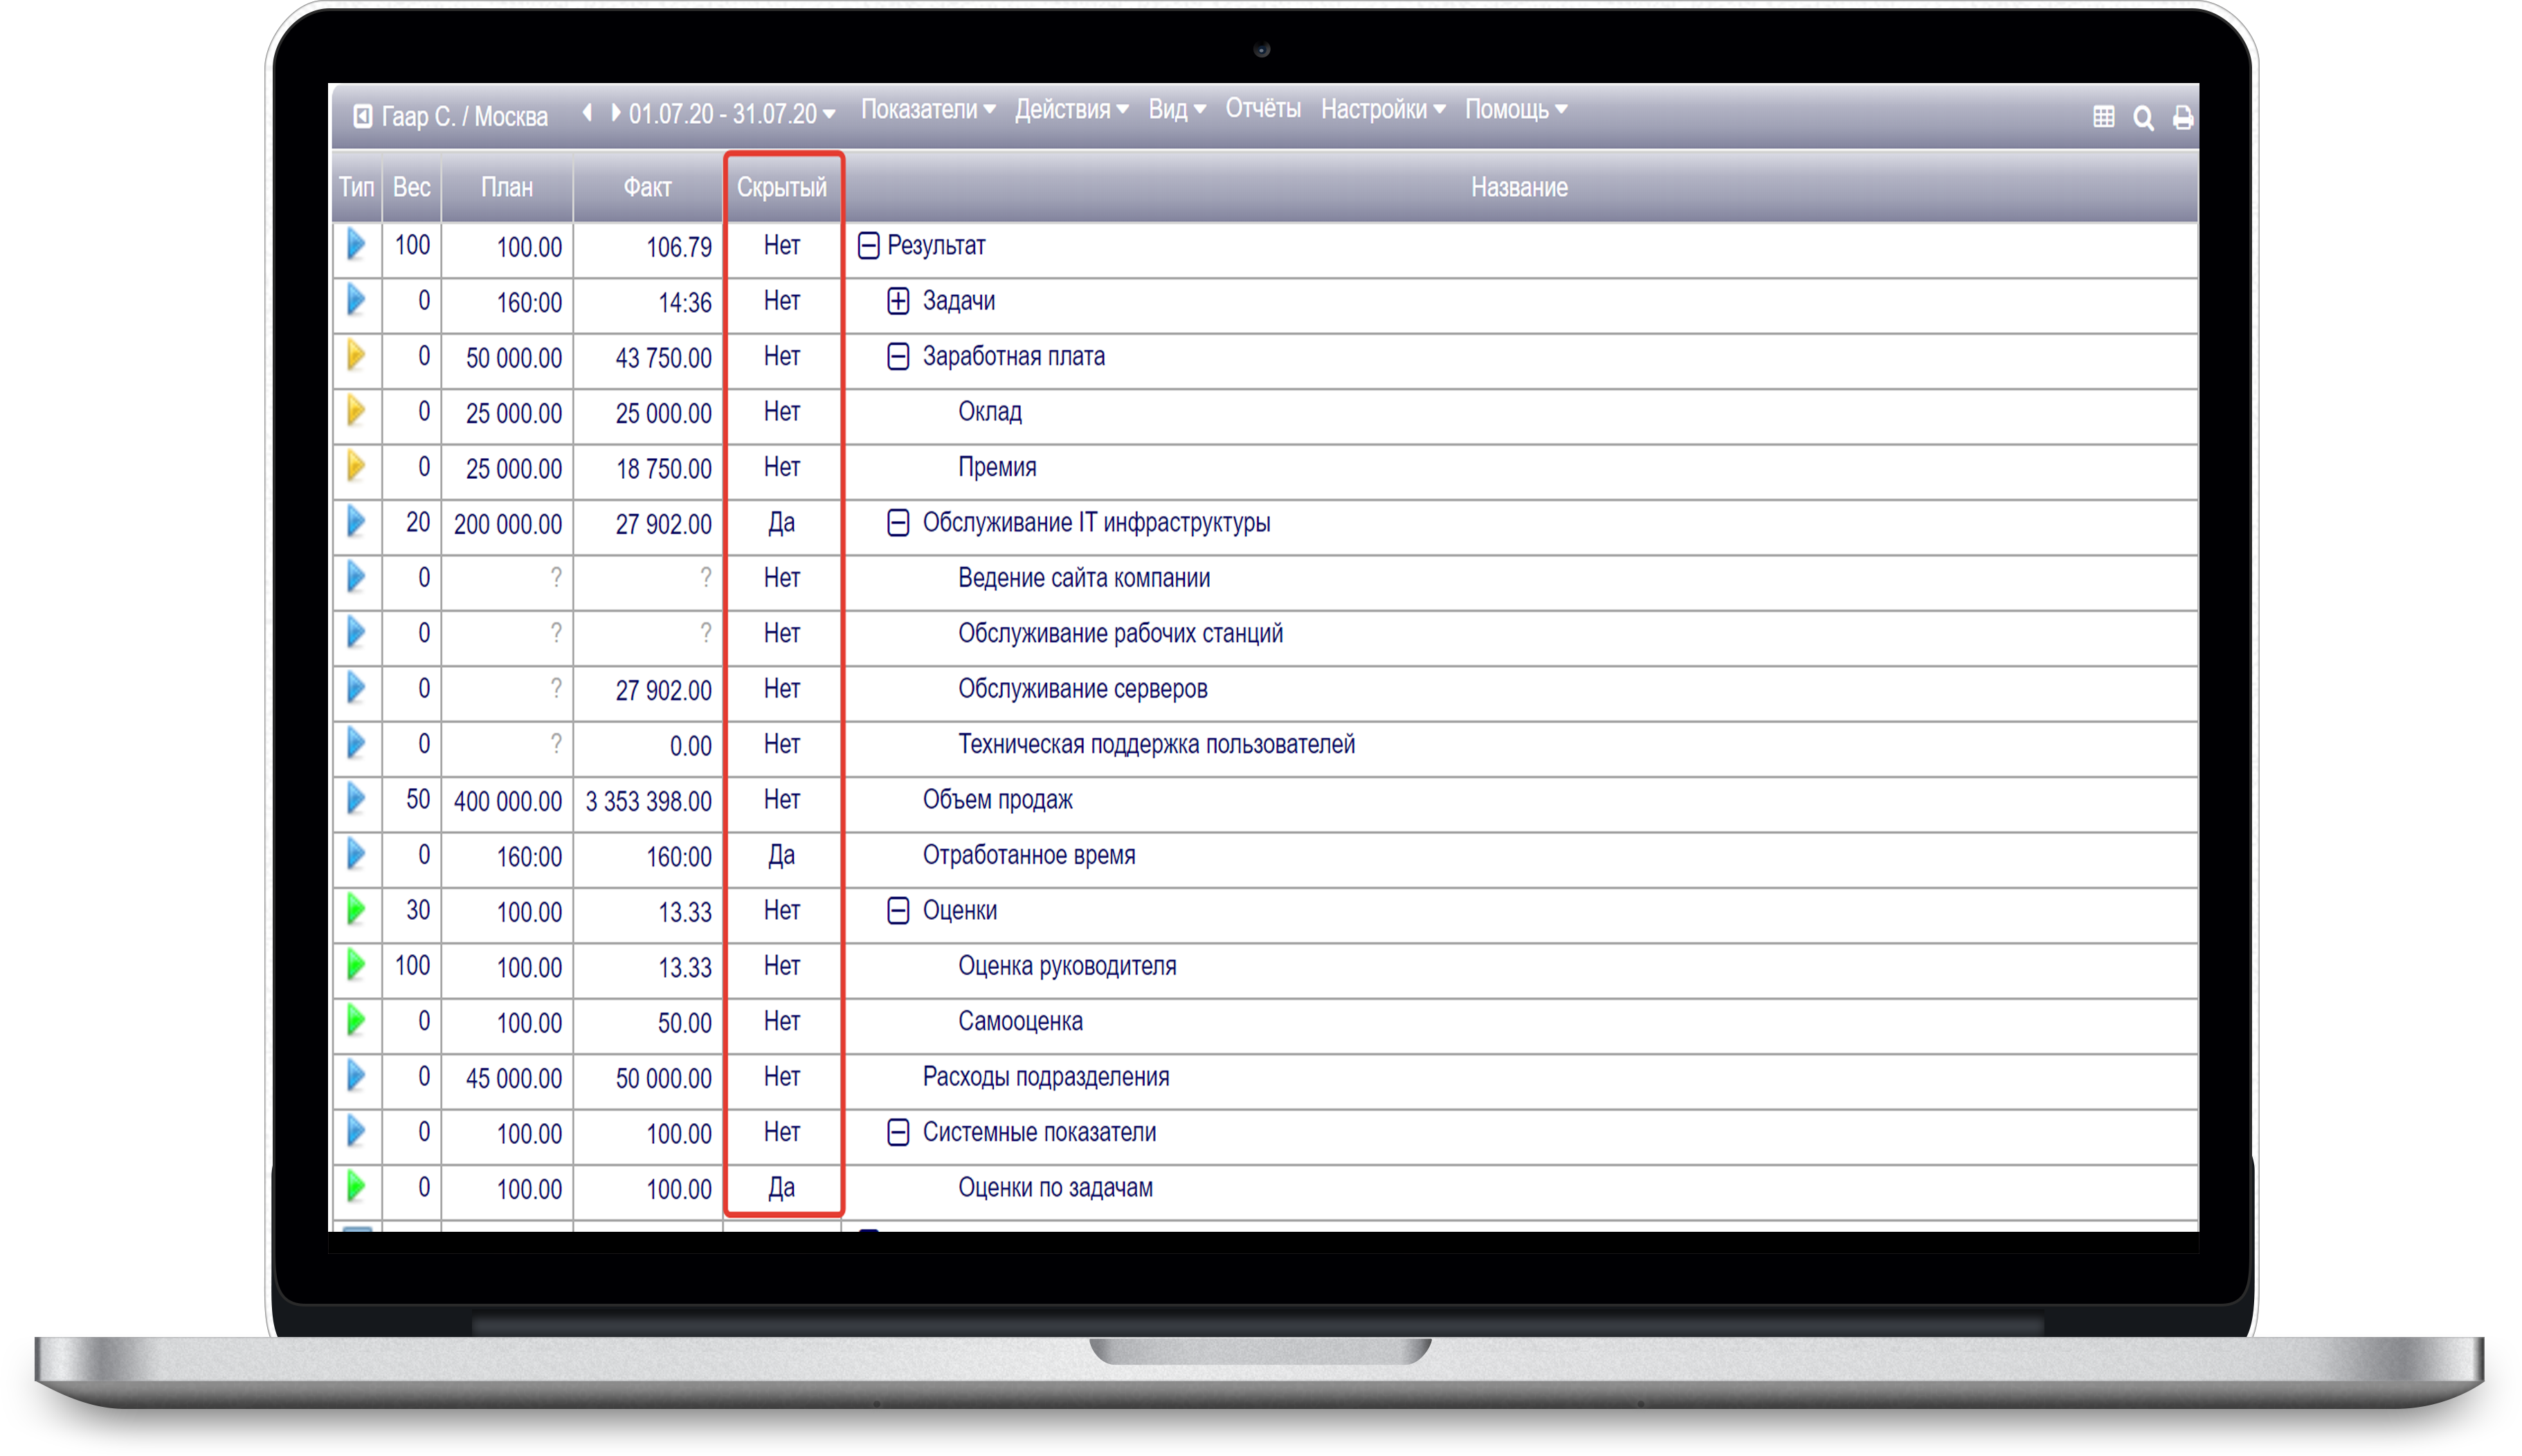Toggle hidden value Нет for Премия

(781, 467)
